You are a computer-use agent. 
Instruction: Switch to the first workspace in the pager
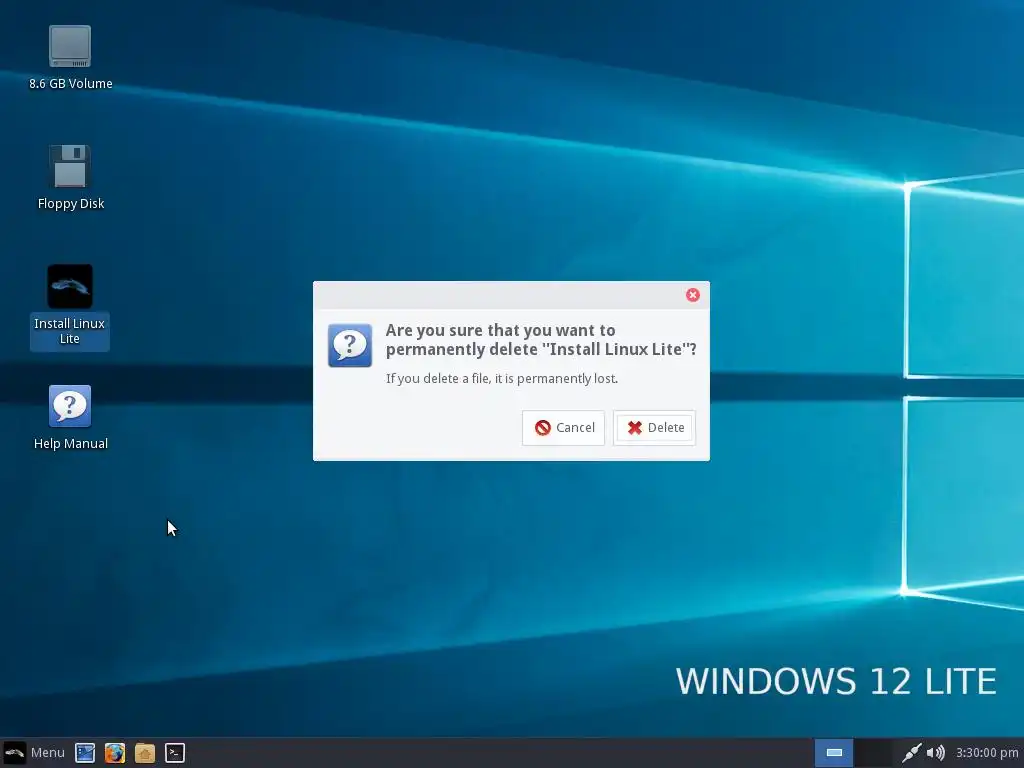pyautogui.click(x=834, y=753)
